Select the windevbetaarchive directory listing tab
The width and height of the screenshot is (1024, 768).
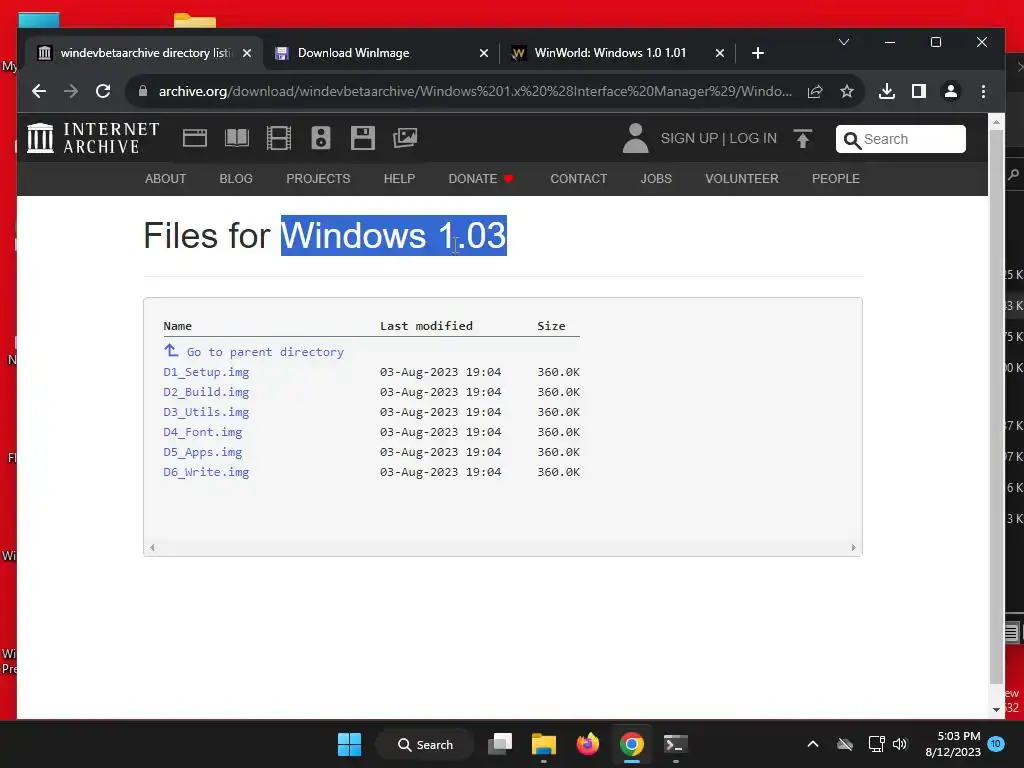pyautogui.click(x=144, y=54)
